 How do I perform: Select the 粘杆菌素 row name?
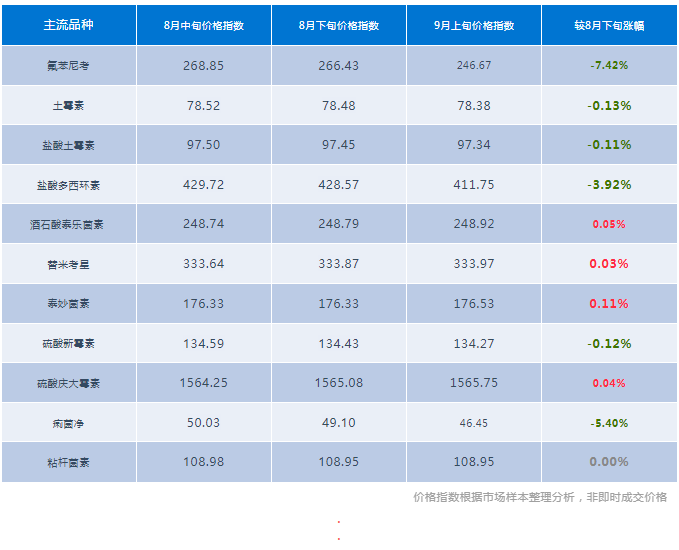[x=68, y=463]
